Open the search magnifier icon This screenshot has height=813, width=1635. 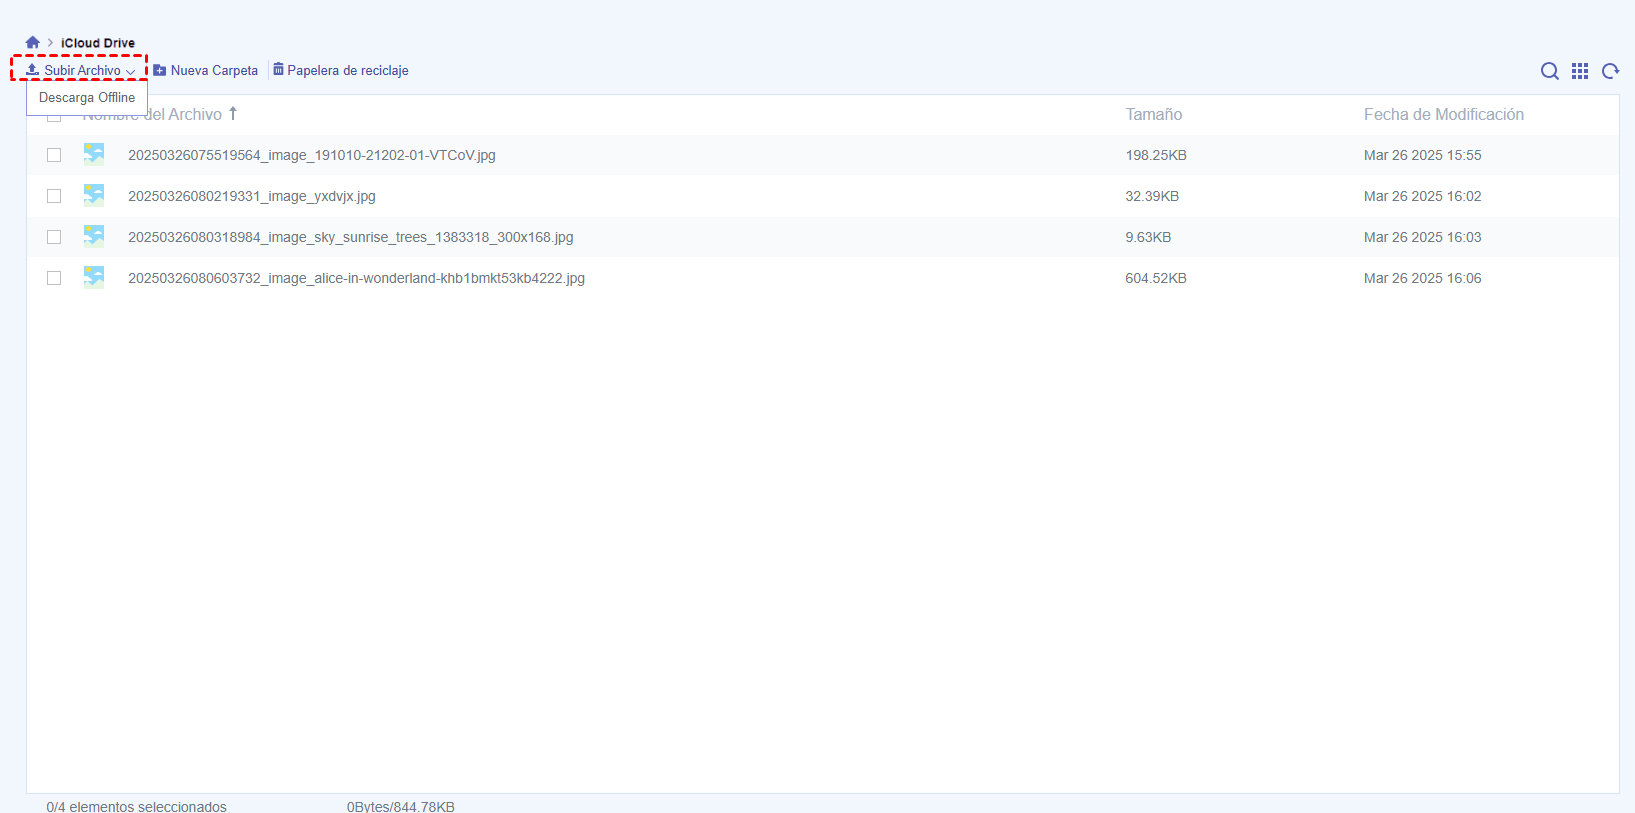(x=1550, y=71)
